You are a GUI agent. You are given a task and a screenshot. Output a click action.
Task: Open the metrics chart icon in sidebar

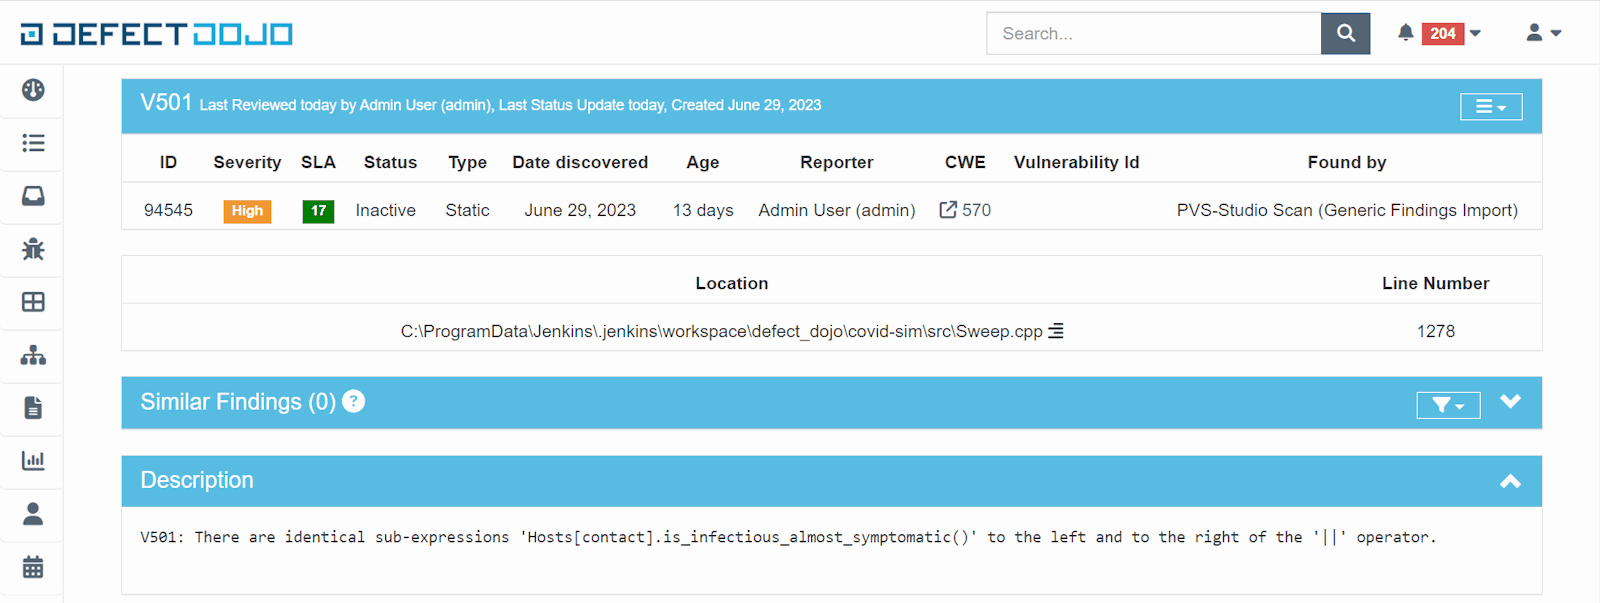tap(33, 461)
